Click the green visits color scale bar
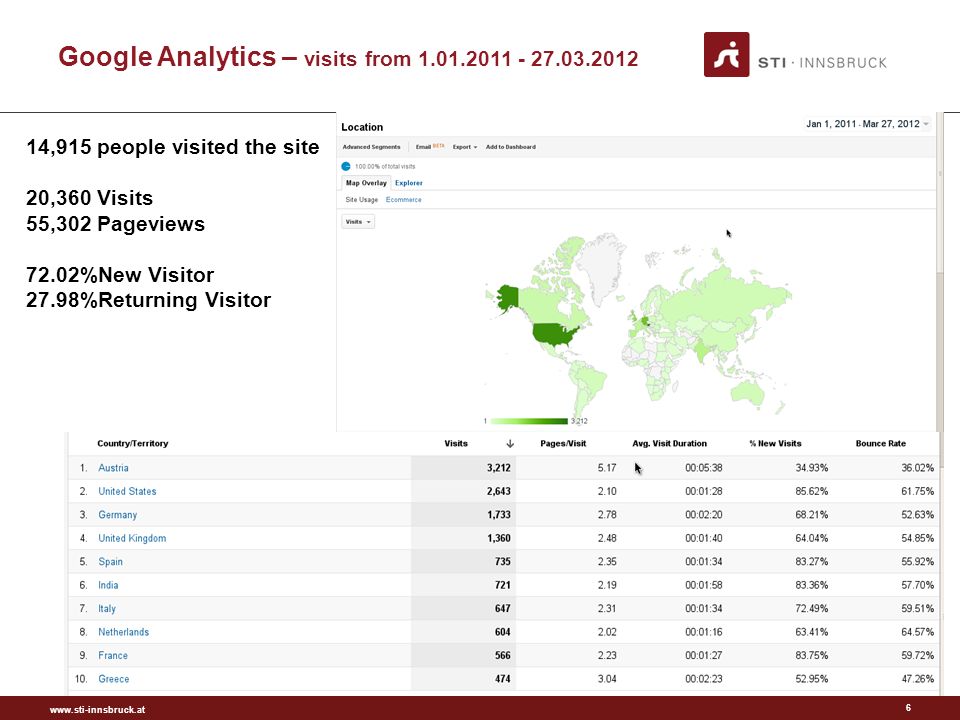960x720 pixels. [529, 421]
